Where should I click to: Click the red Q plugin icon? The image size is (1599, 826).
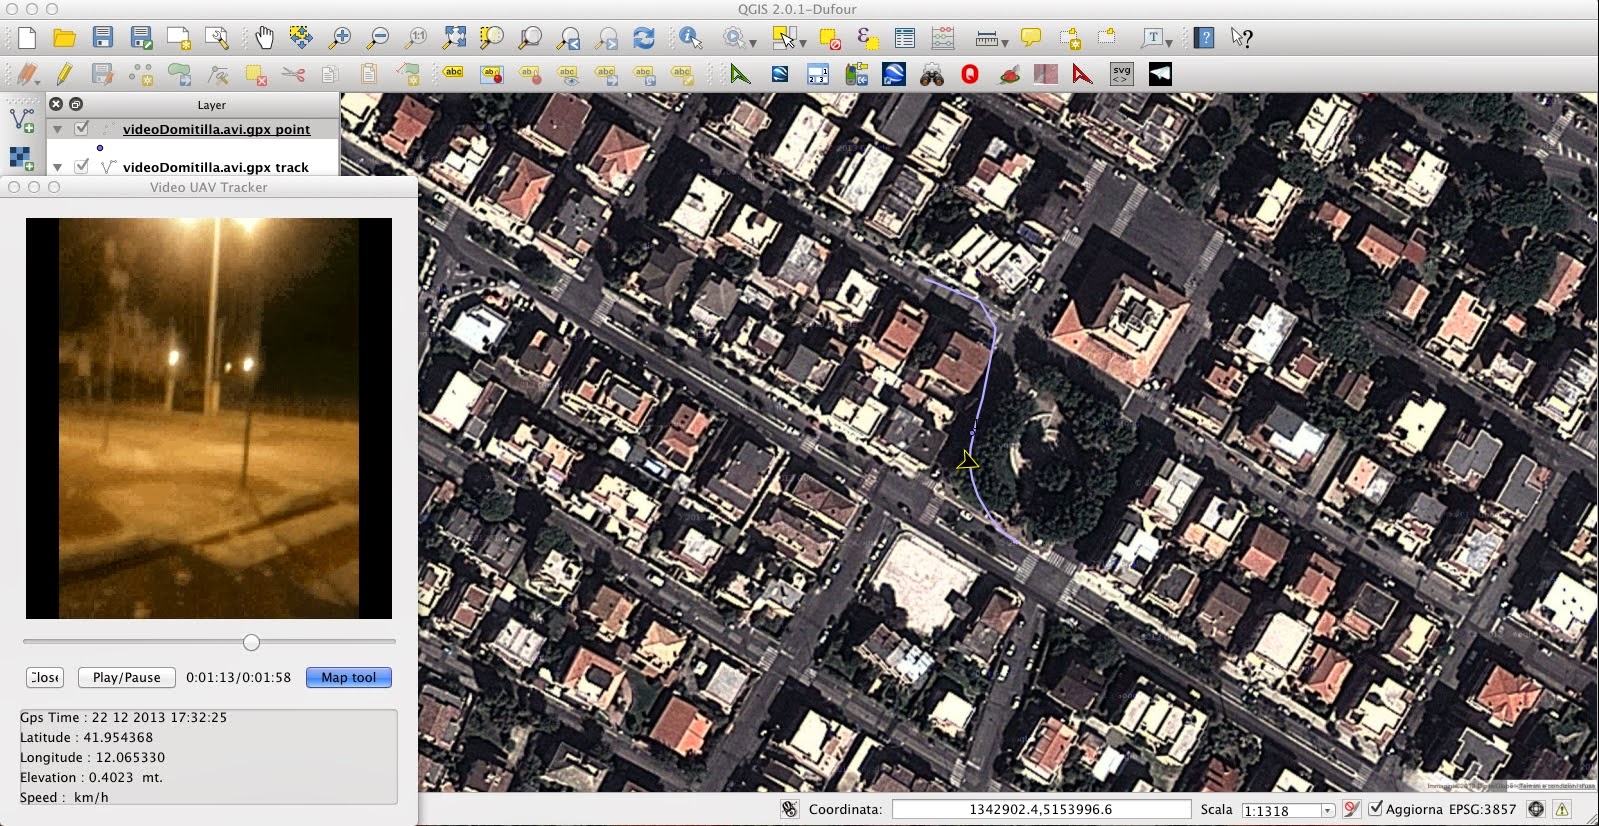coord(970,74)
